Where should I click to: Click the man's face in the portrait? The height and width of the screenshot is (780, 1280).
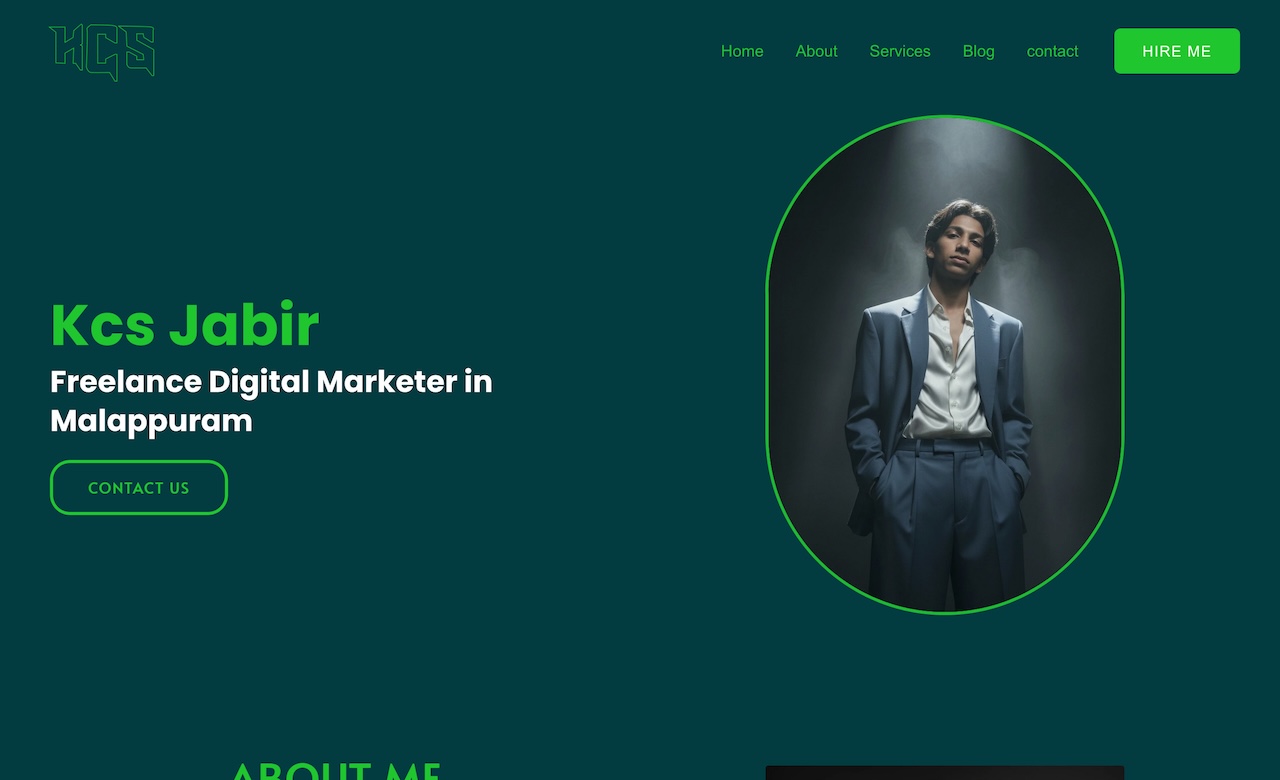pos(959,242)
